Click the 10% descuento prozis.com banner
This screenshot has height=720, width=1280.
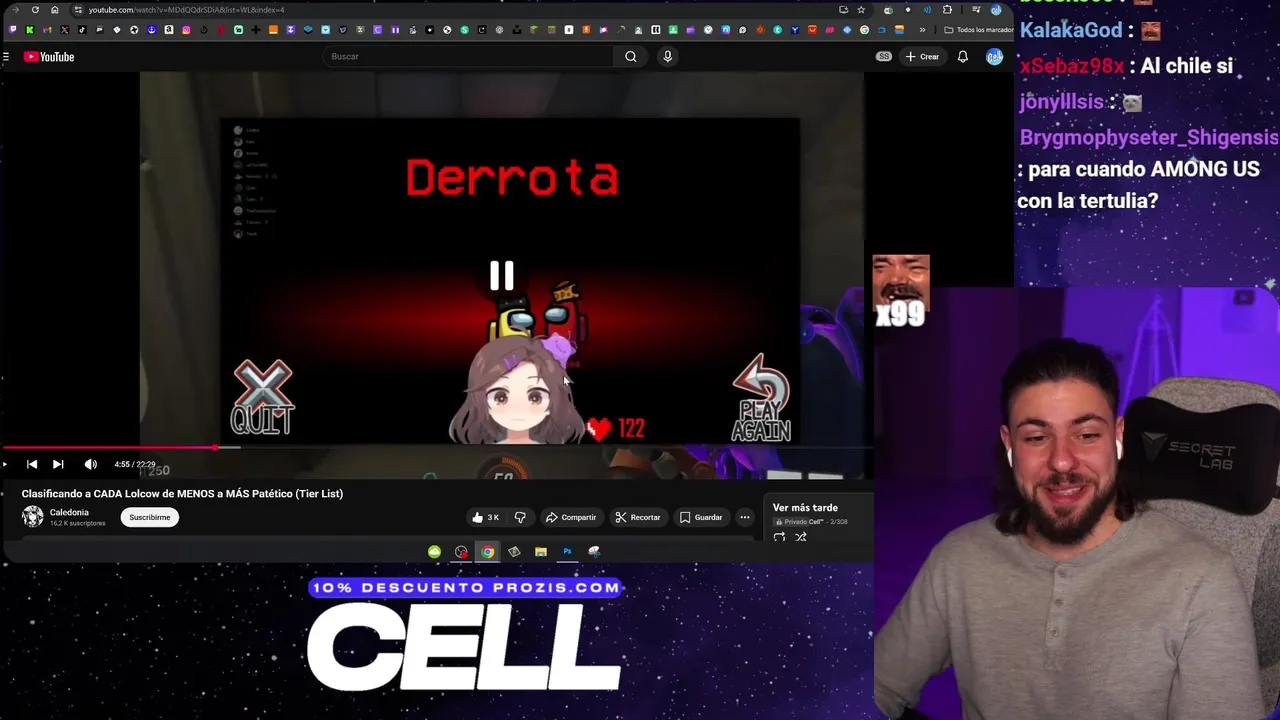click(466, 588)
